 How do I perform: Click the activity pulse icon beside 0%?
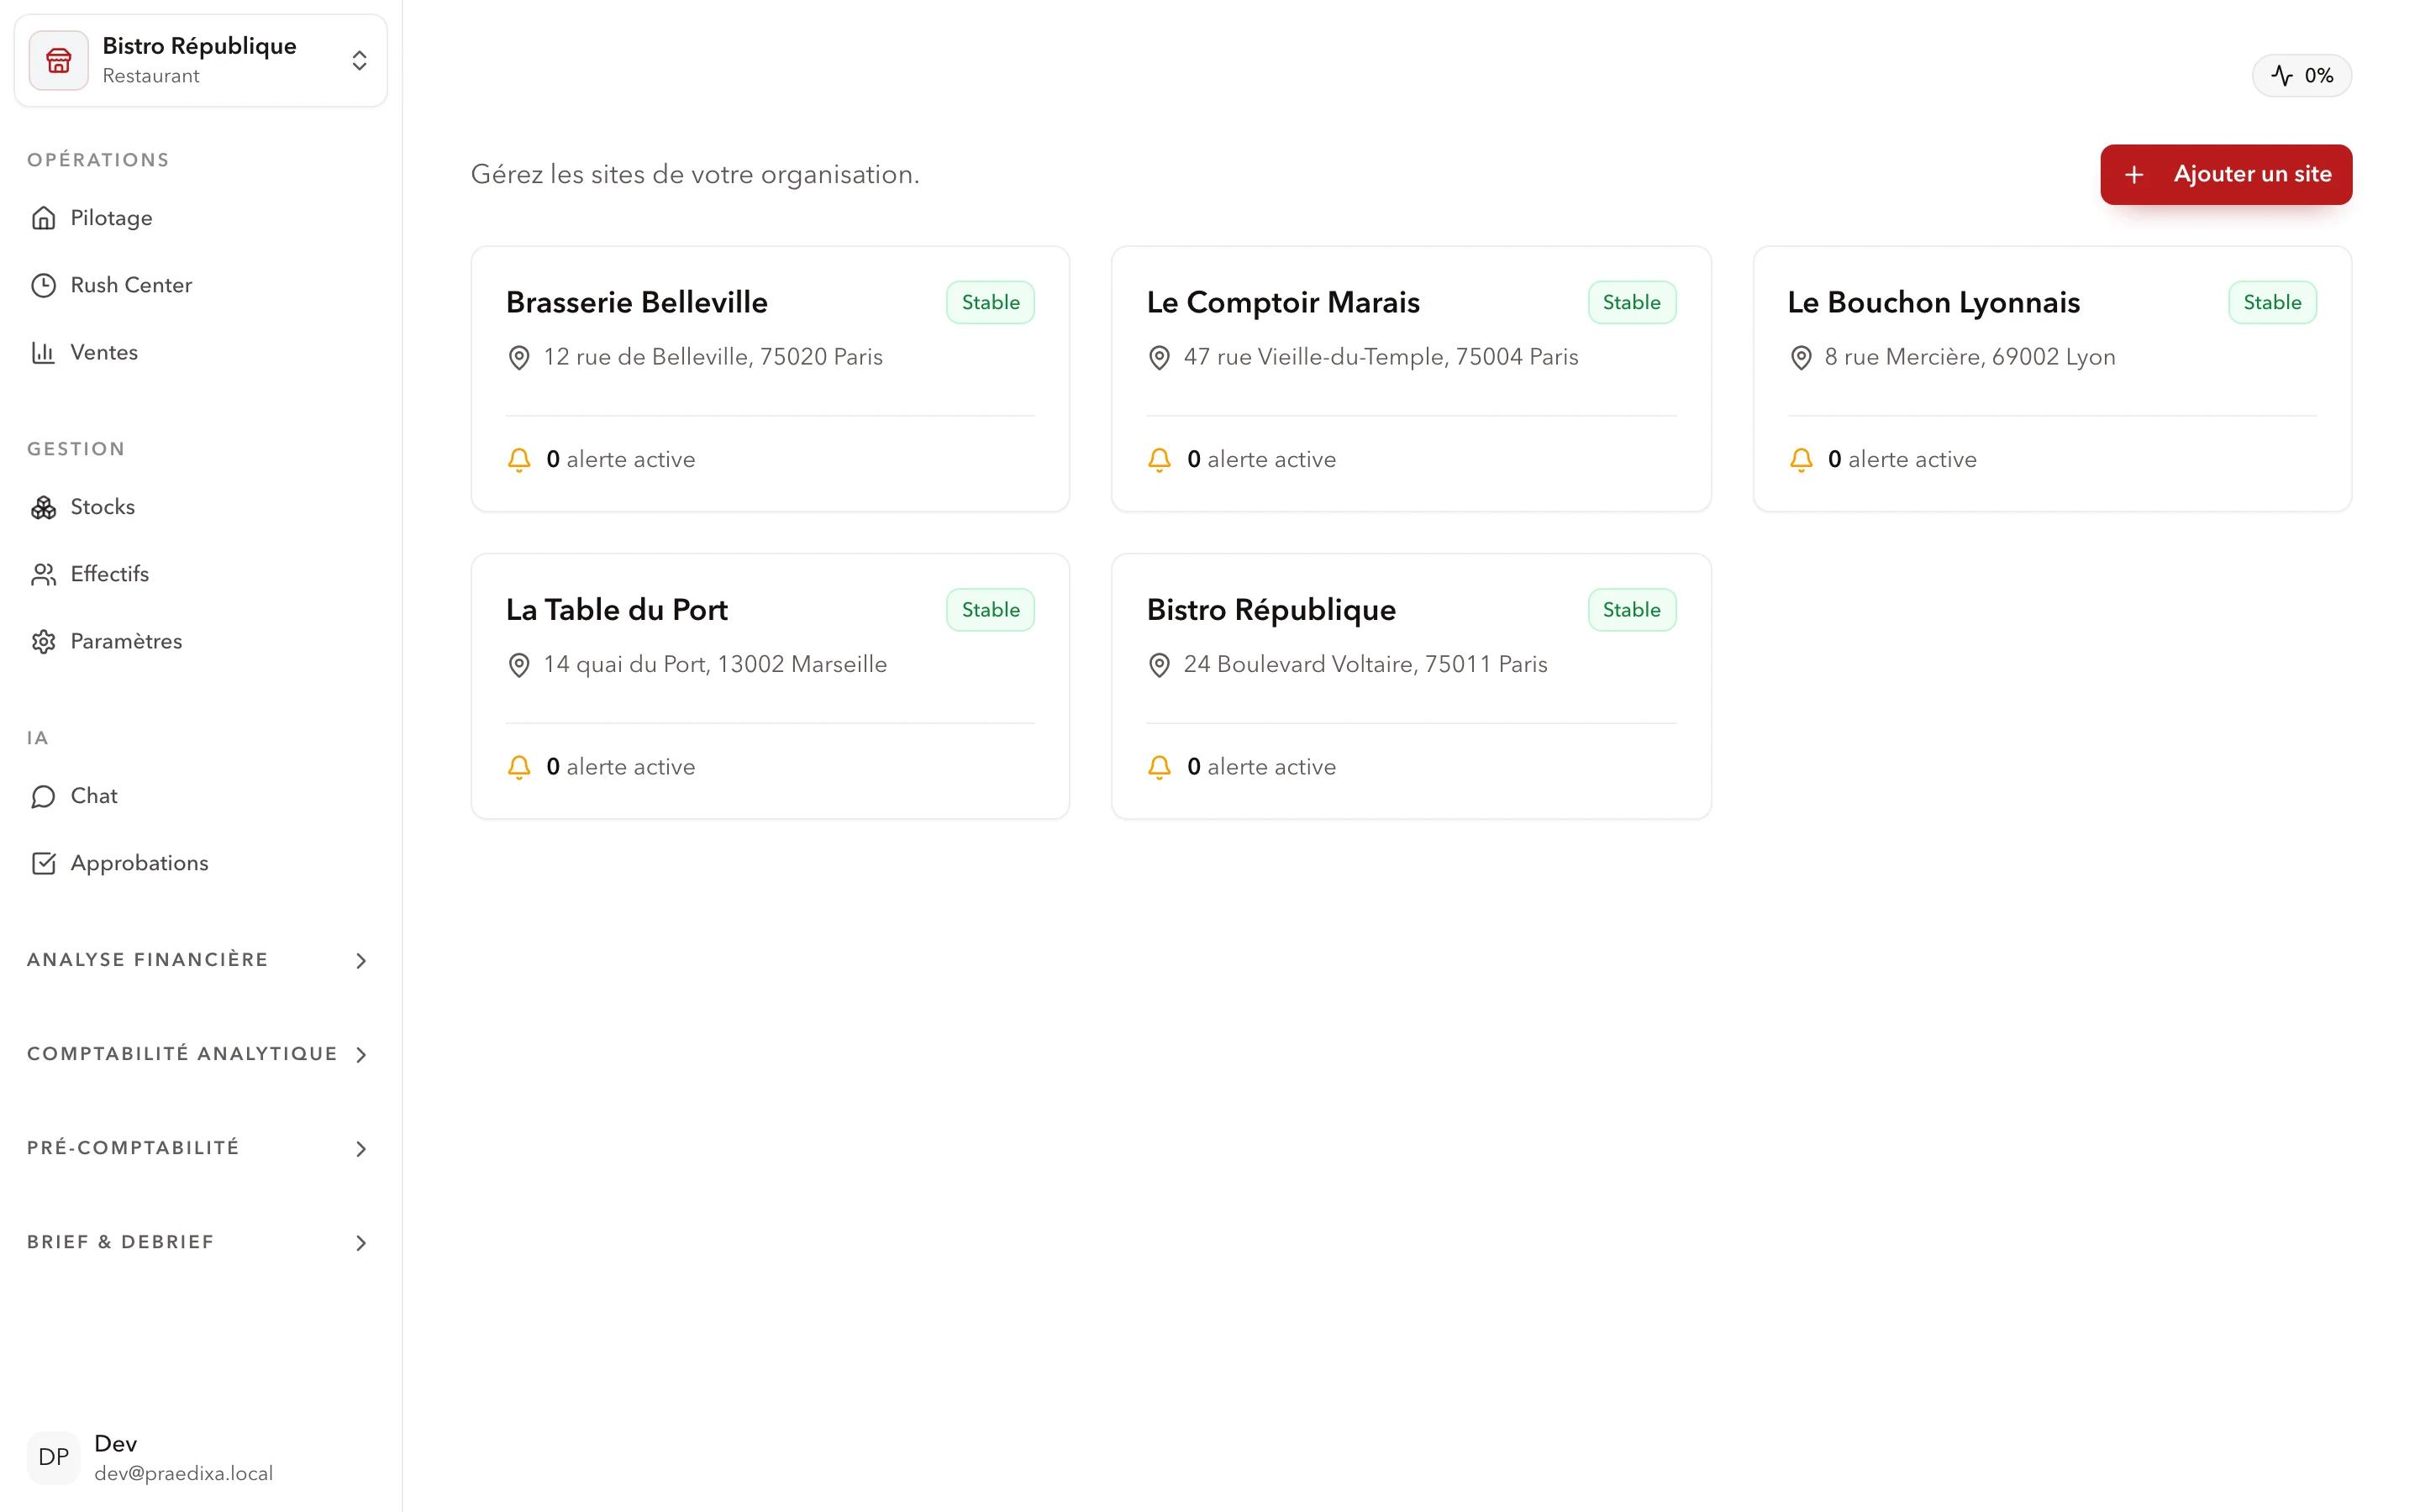pyautogui.click(x=2282, y=75)
